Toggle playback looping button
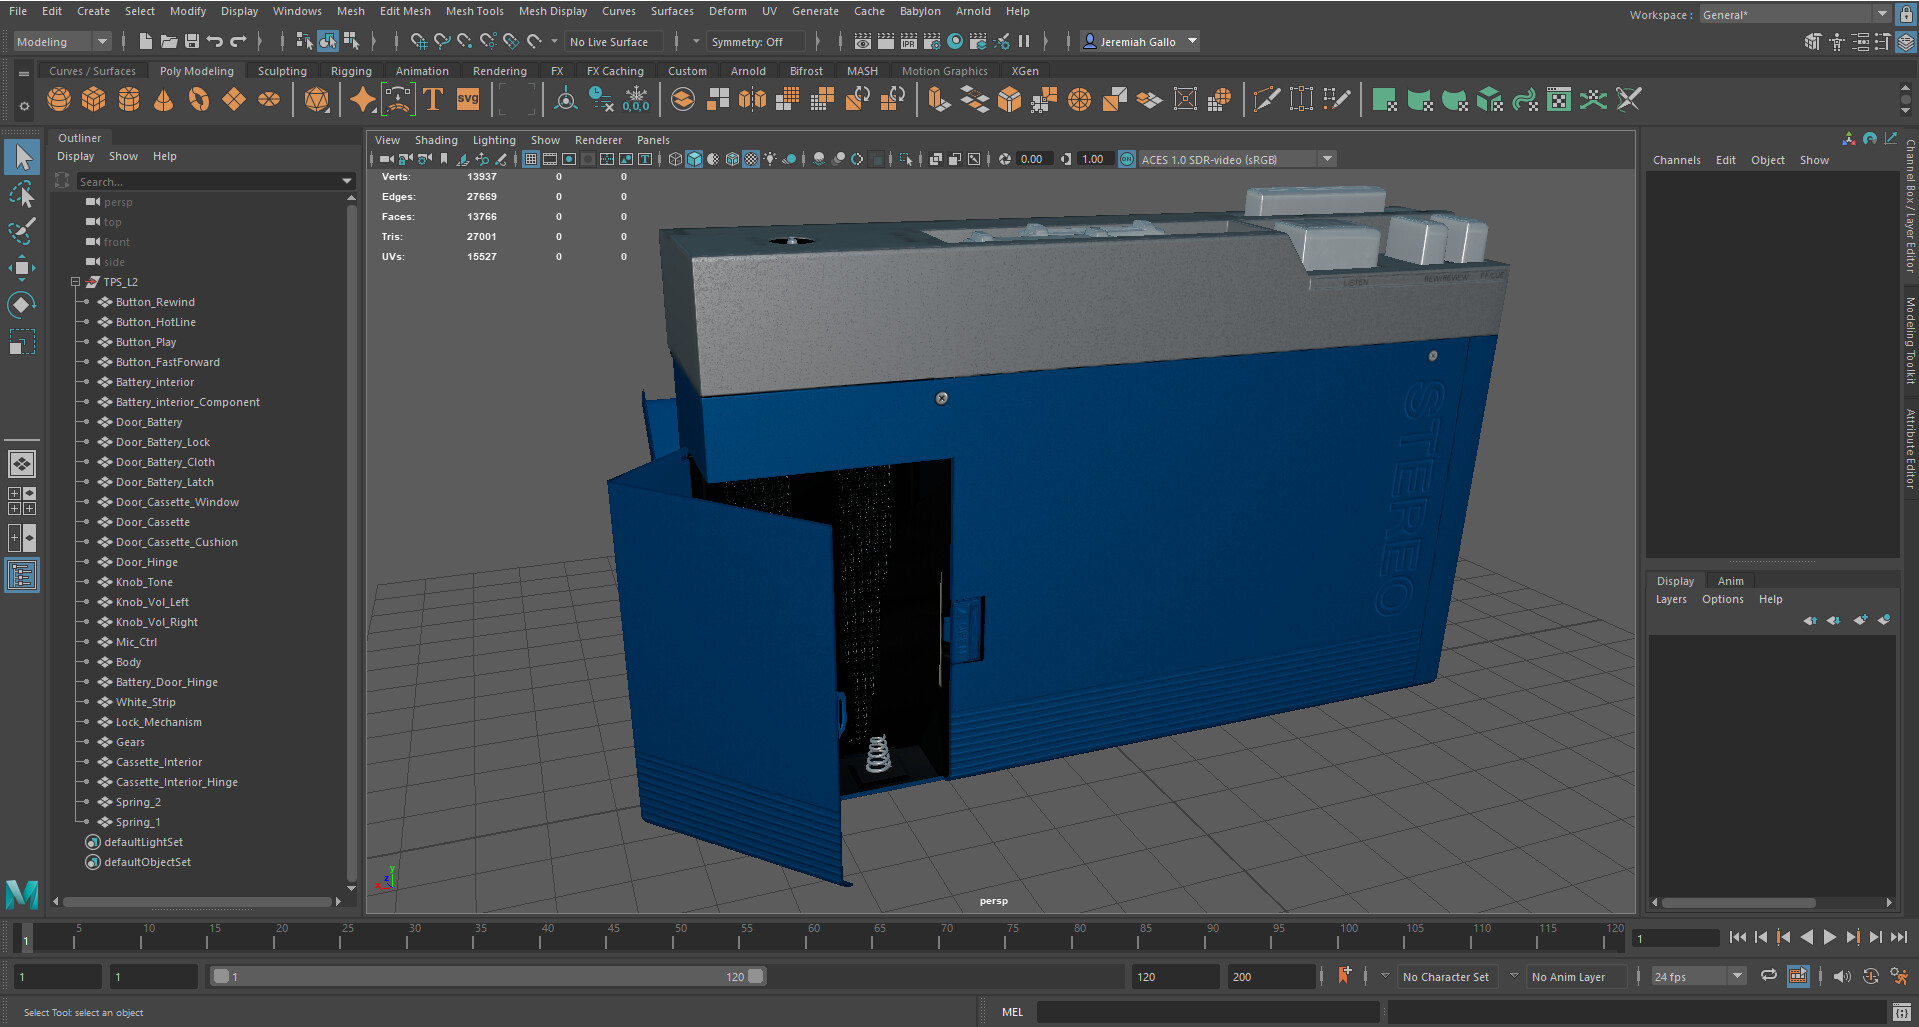The height and width of the screenshot is (1027, 1919). click(x=1768, y=976)
